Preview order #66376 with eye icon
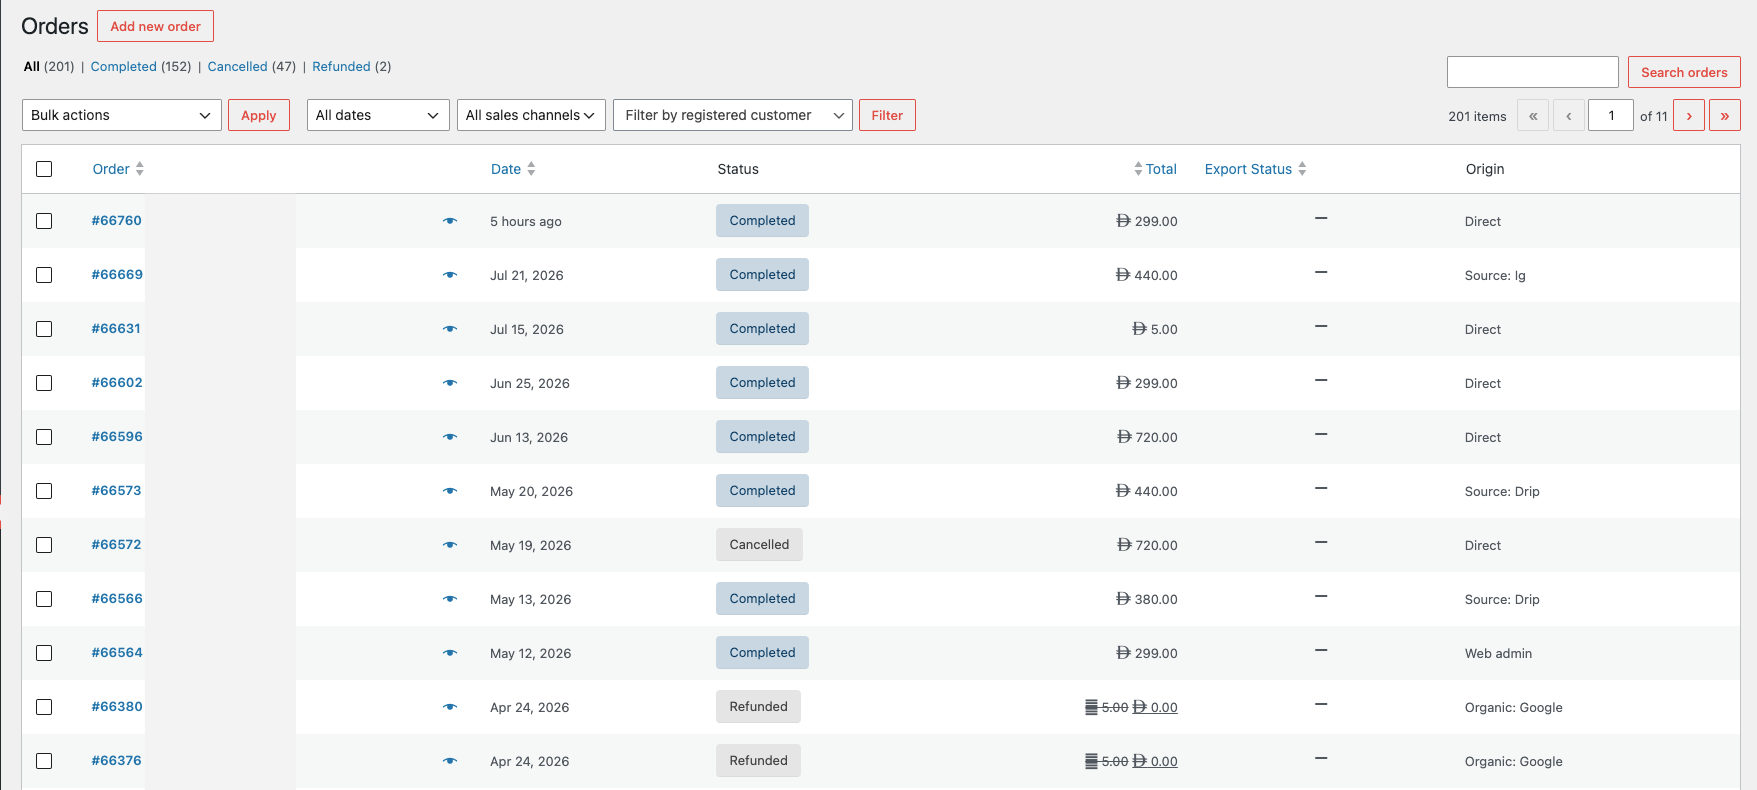The width and height of the screenshot is (1757, 790). (x=450, y=761)
